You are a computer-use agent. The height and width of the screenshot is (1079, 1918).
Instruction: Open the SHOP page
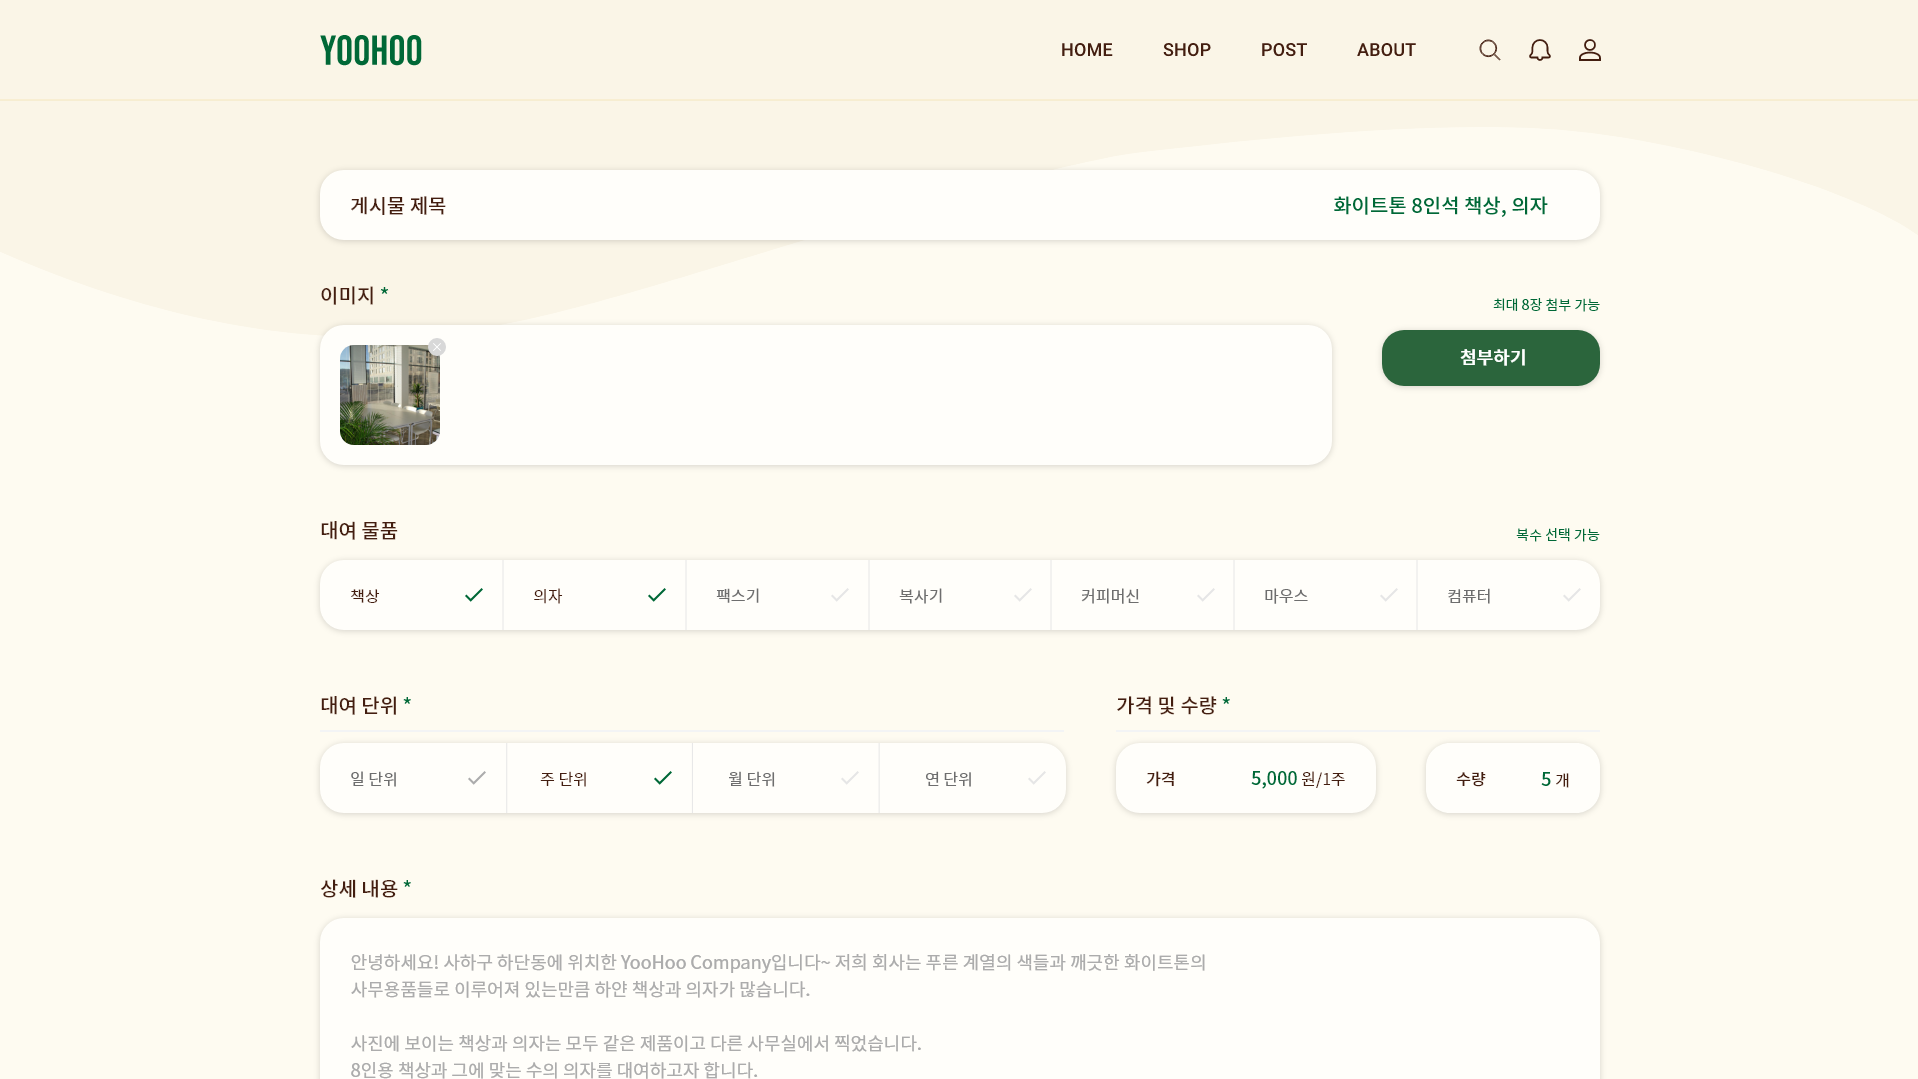point(1186,49)
